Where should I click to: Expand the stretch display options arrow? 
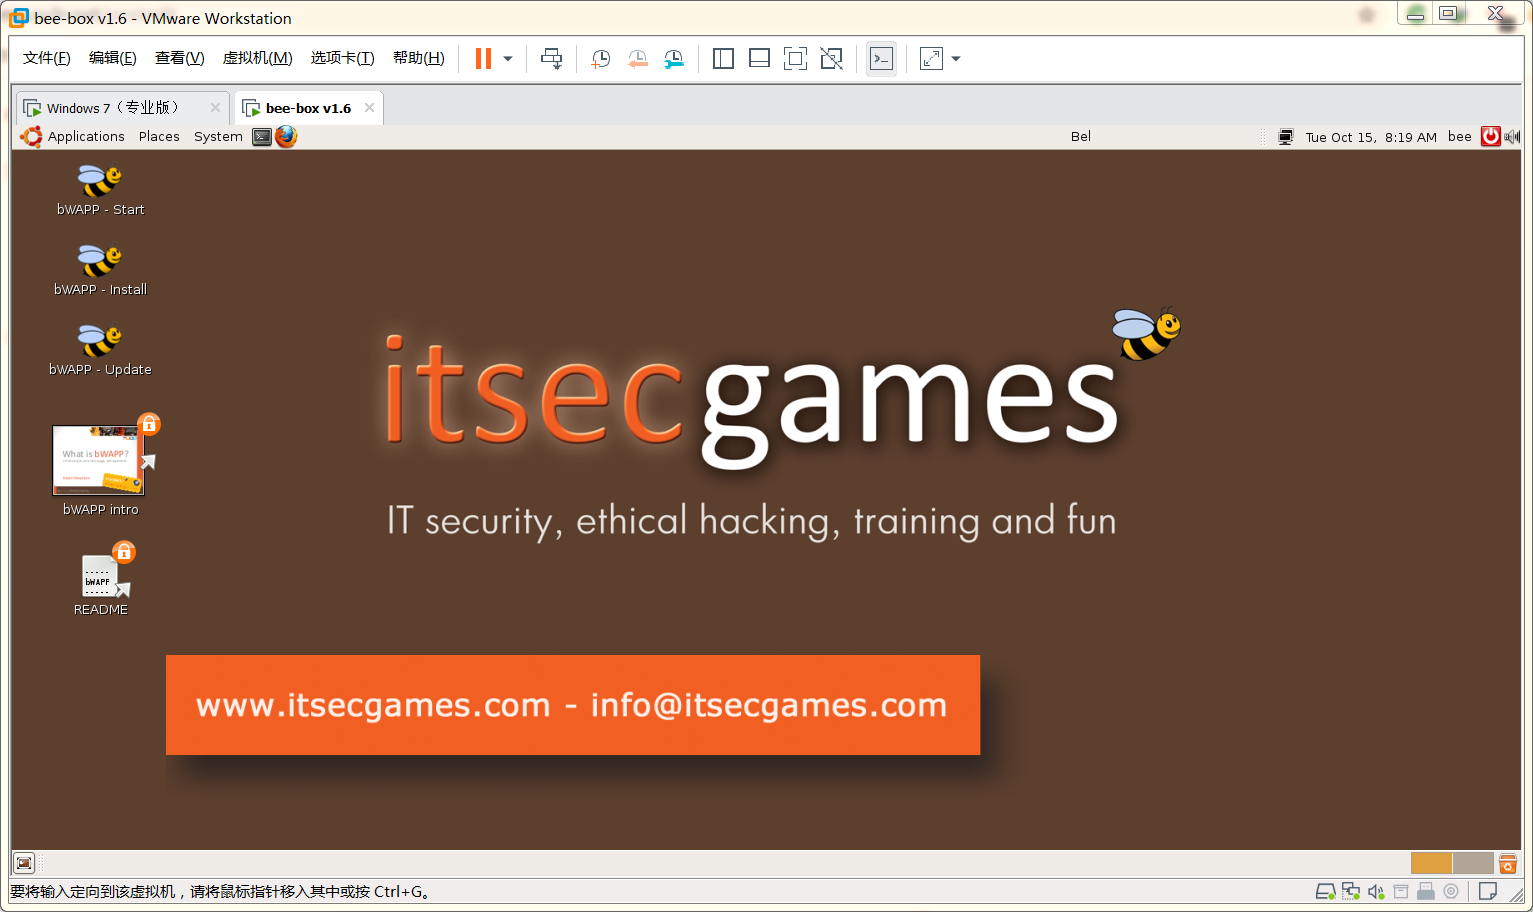956,59
